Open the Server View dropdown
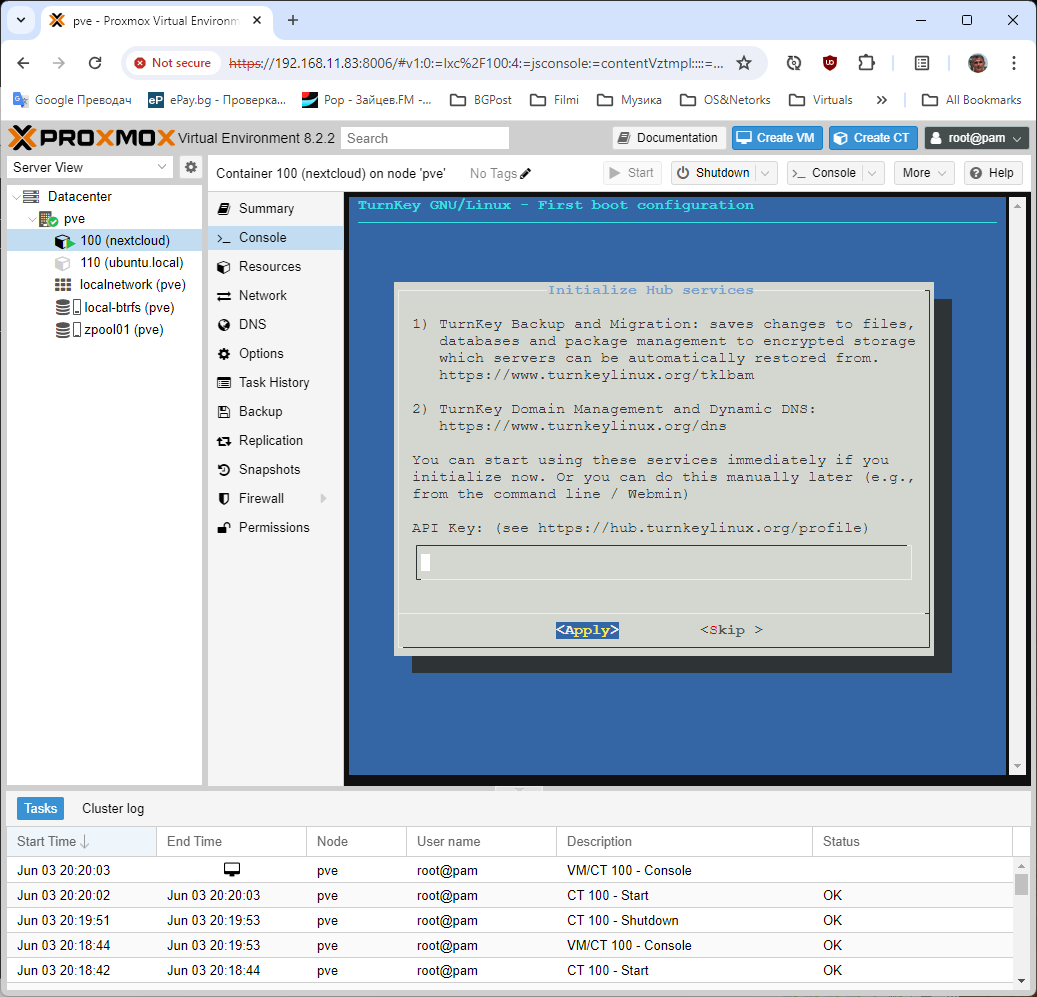Screen dimensions: 1037x997 point(89,167)
